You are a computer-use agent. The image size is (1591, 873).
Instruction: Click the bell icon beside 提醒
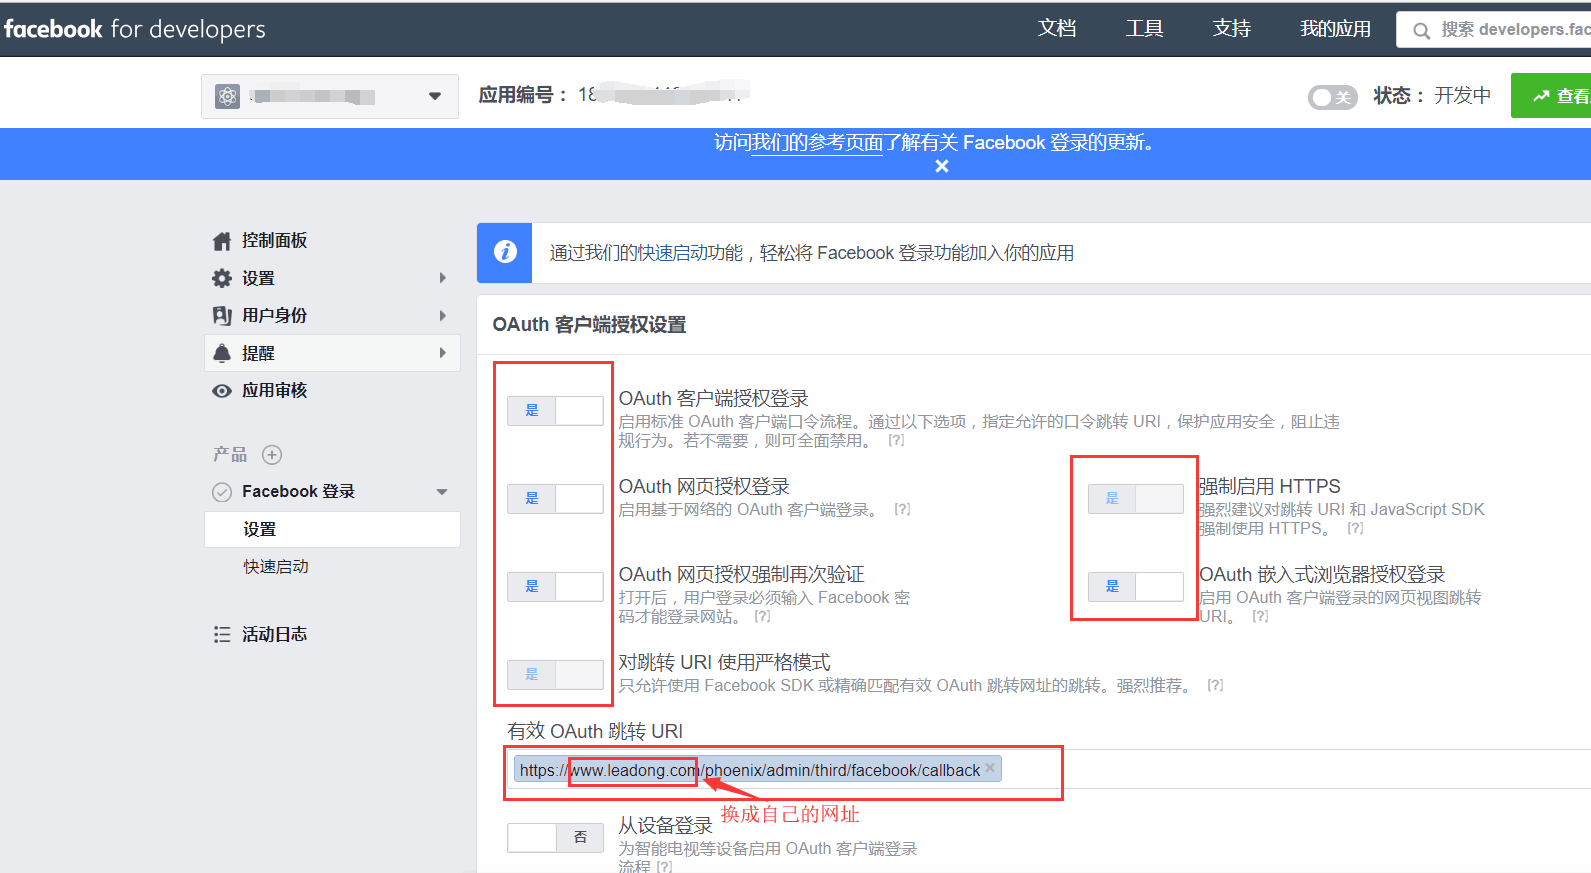222,353
